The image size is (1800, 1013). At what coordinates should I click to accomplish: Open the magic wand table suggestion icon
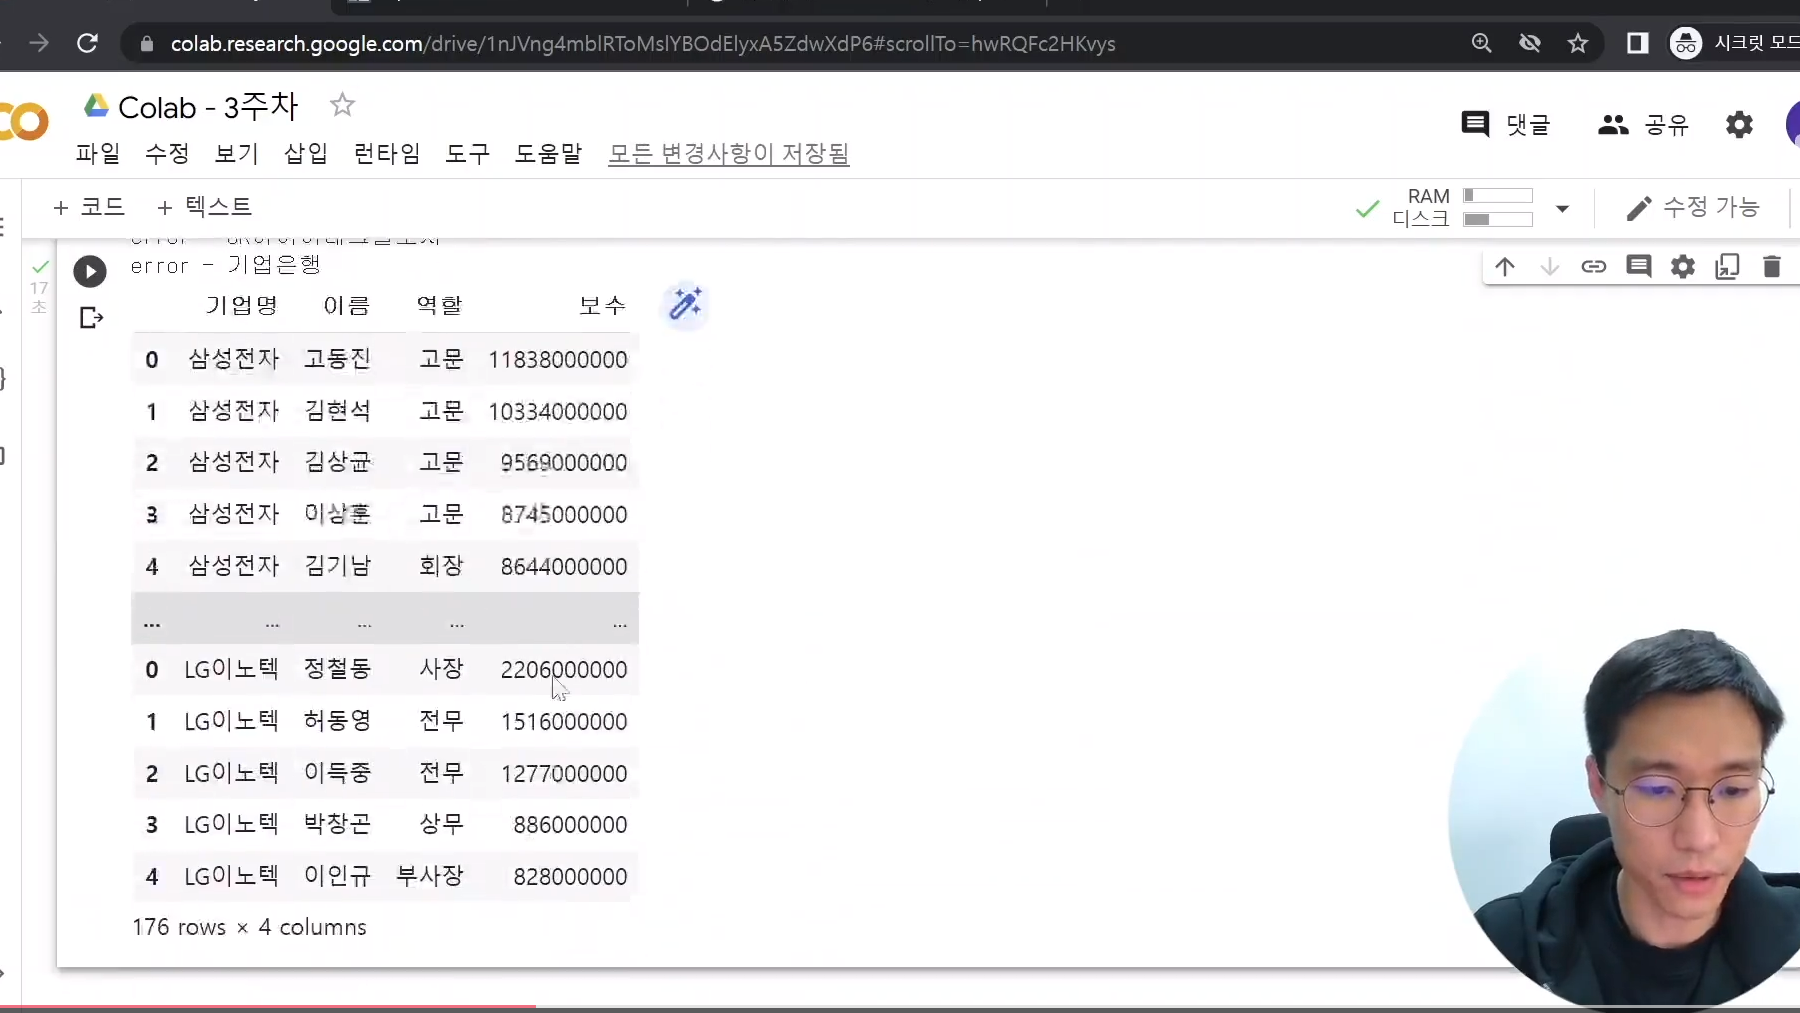(x=686, y=304)
